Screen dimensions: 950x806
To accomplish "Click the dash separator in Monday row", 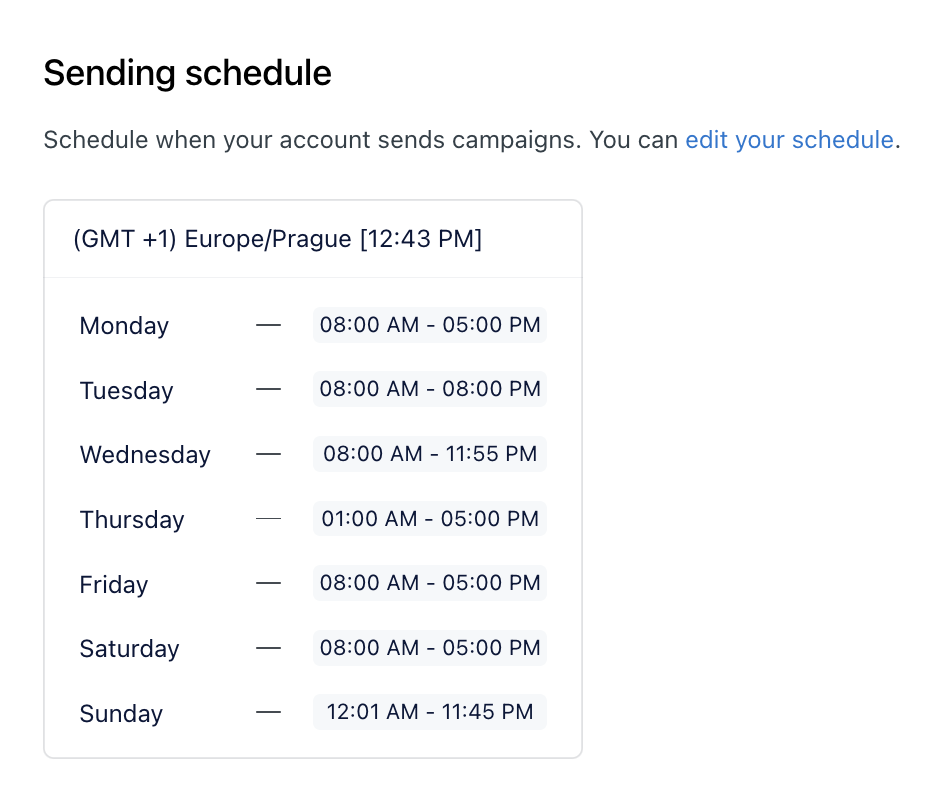I will 268,325.
